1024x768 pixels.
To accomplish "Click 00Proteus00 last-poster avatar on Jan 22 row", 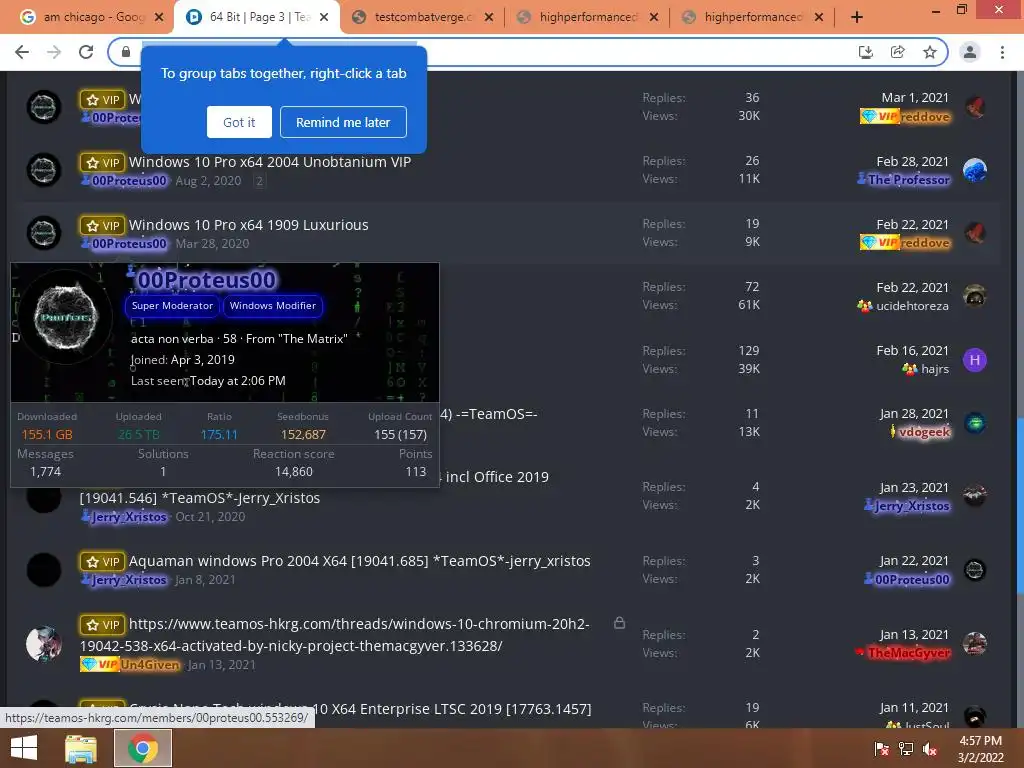I will 974,570.
